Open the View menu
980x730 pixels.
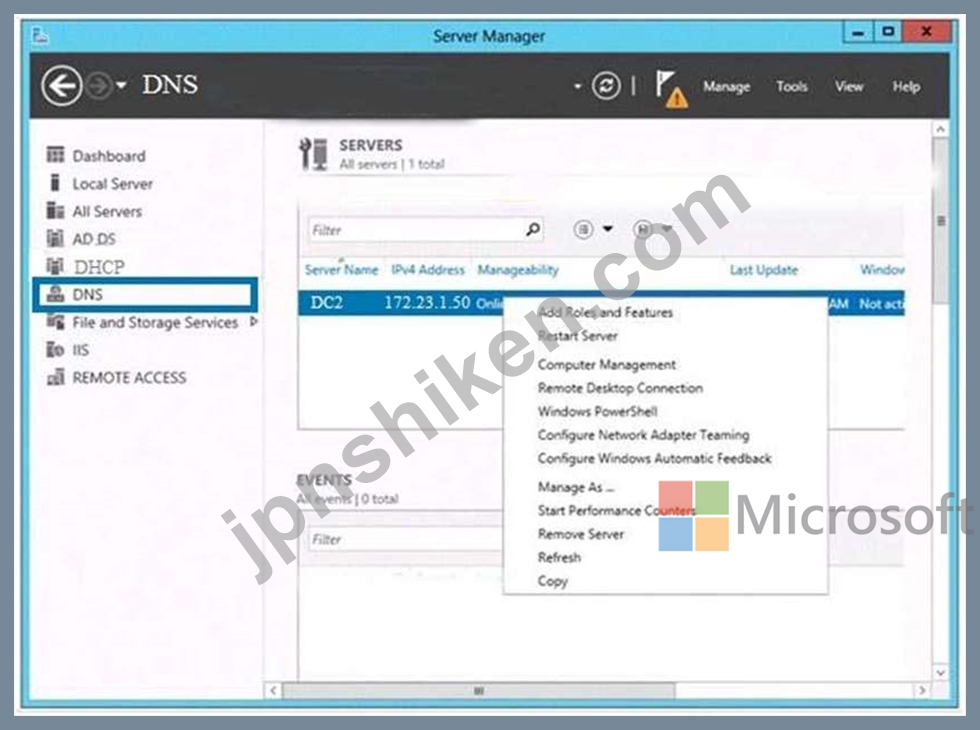pos(849,86)
